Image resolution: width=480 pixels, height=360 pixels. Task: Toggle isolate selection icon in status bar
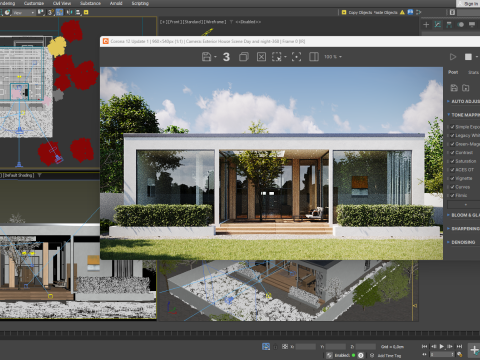pyautogui.click(x=266, y=347)
